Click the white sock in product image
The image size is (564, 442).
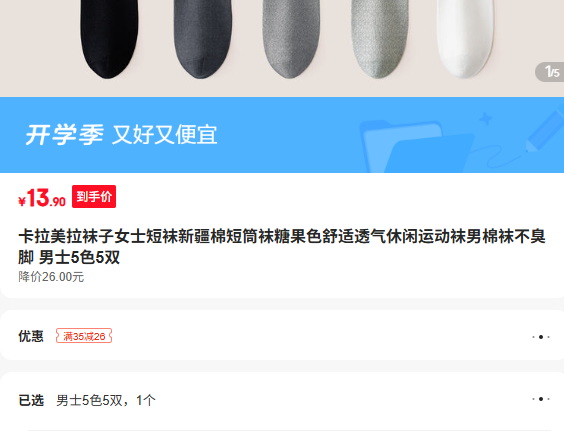pyautogui.click(x=465, y=38)
